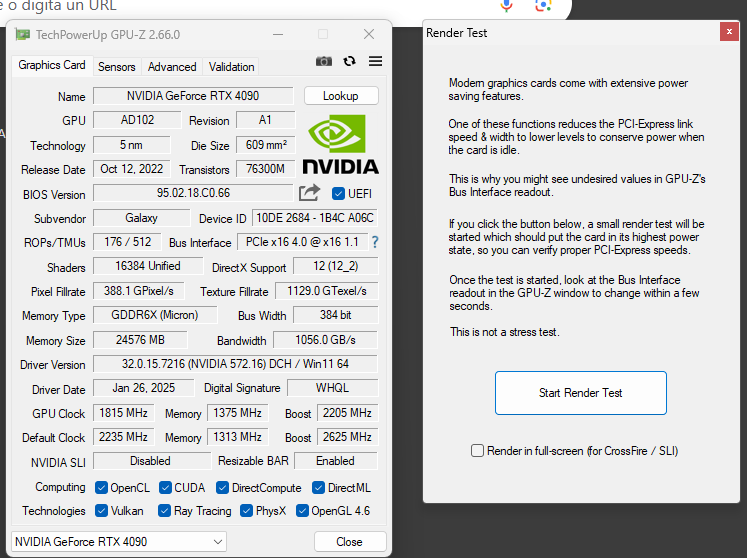
Task: Click the BIOS export share icon
Action: click(309, 193)
